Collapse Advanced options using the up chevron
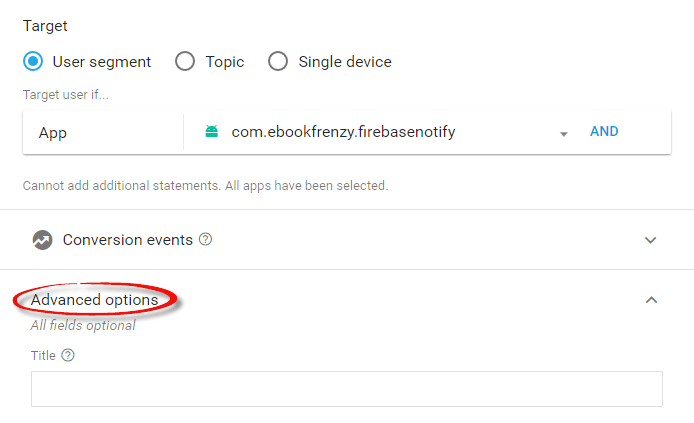694x423 pixels. (x=651, y=300)
